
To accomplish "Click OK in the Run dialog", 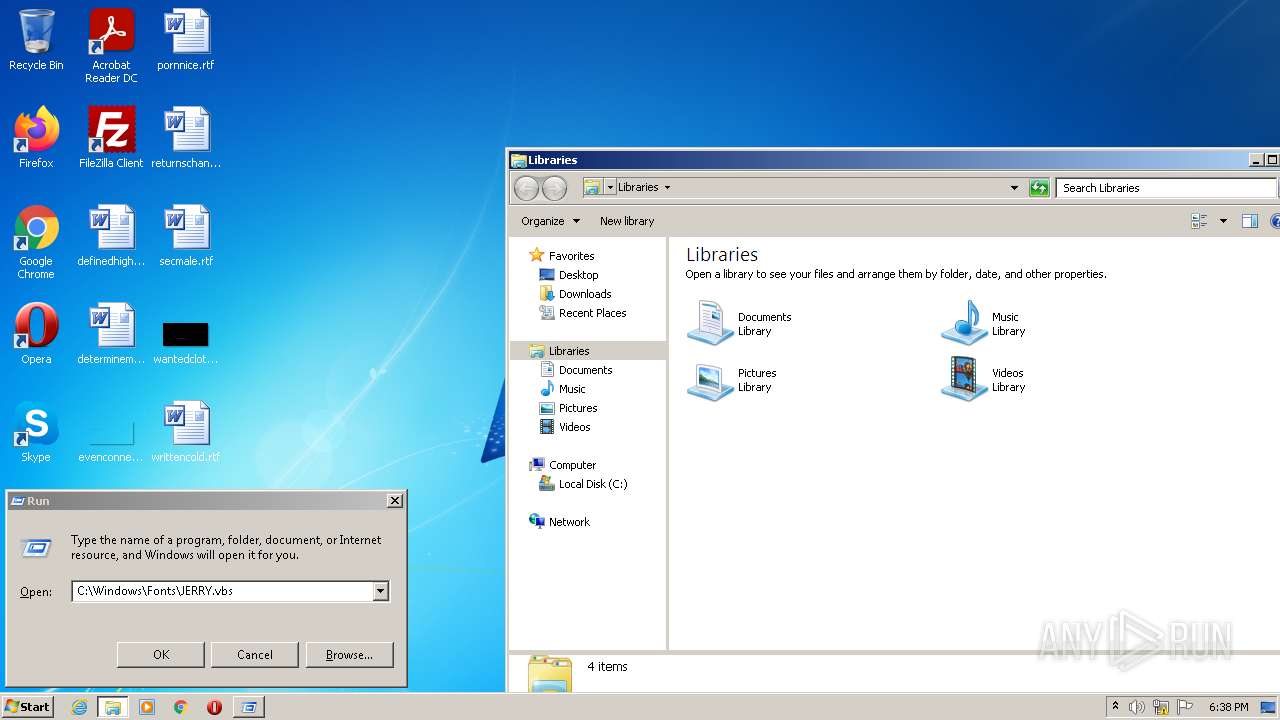I will [161, 655].
